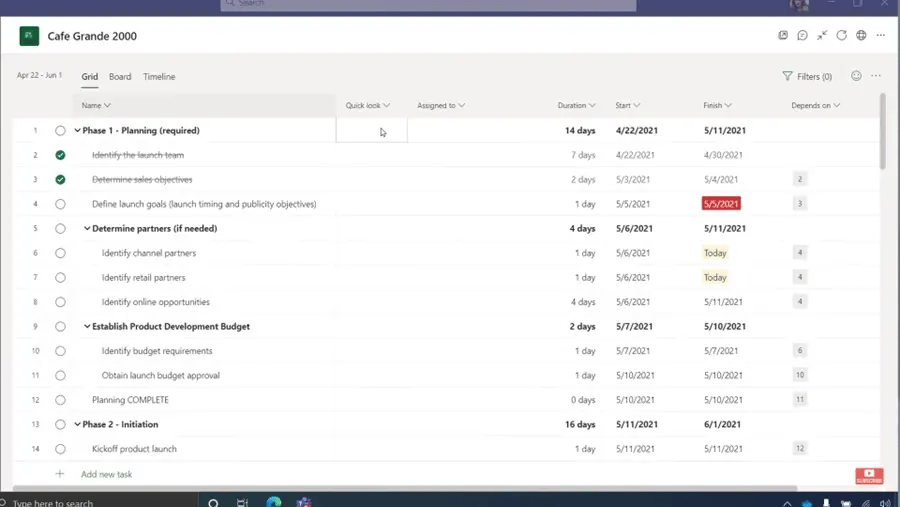Screen dimensions: 900x507
Task: Click the volume speaker tray icon
Action: pos(885,504)
